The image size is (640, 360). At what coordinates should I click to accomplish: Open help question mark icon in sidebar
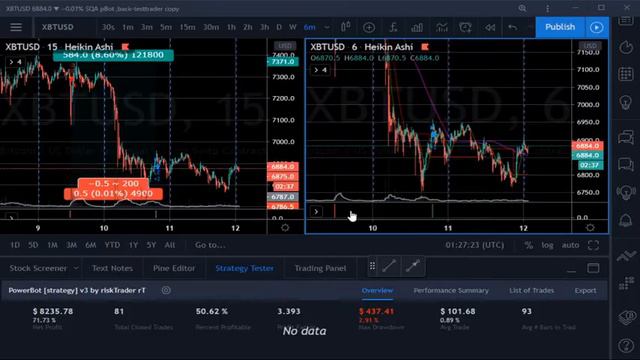pos(626,346)
